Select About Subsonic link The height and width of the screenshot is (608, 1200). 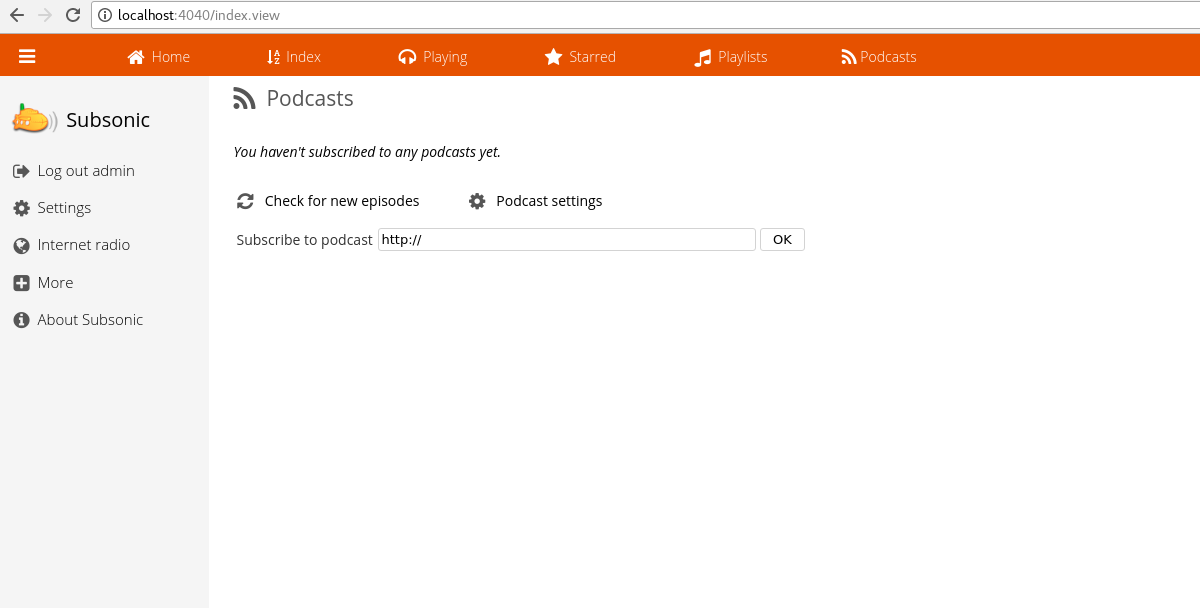[x=90, y=320]
